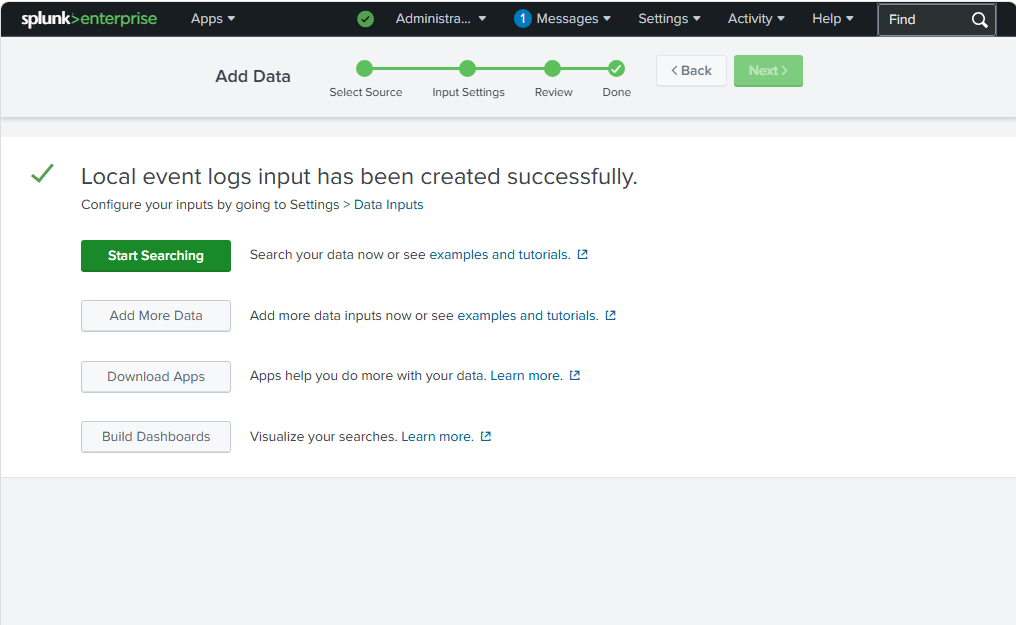
Task: Click the Splunk enterprise logo
Action: click(89, 19)
